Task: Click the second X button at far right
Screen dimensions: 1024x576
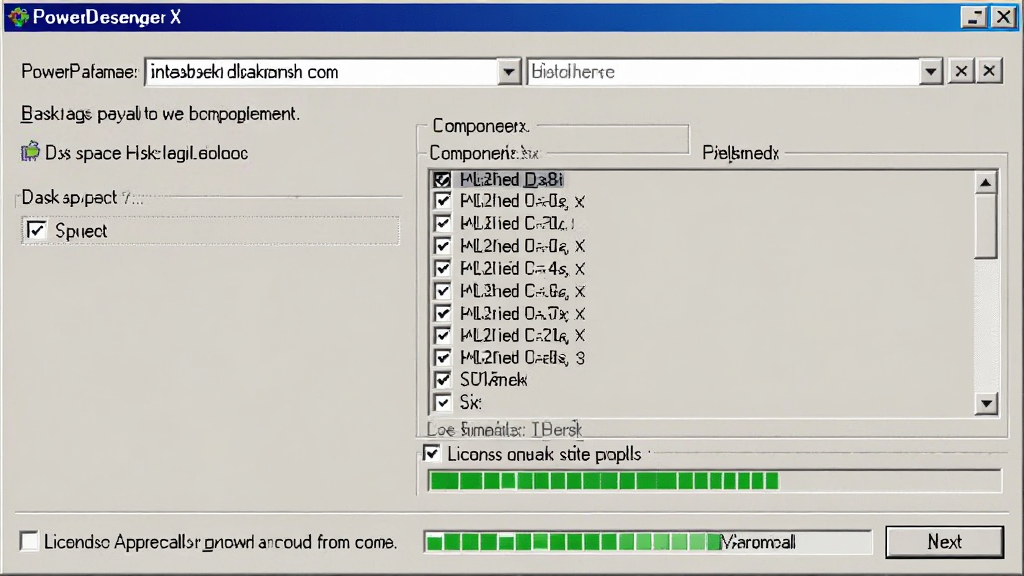Action: pos(989,71)
